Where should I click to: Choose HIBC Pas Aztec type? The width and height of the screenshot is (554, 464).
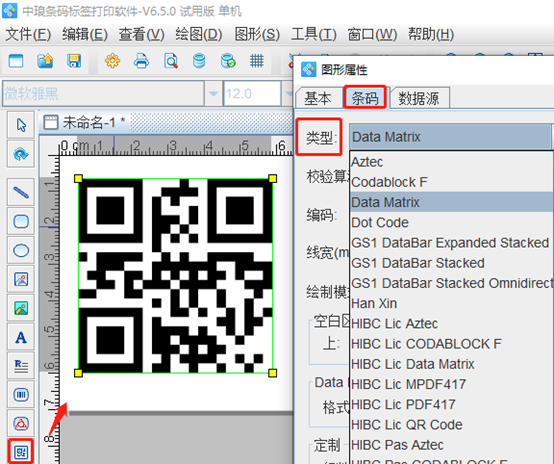click(452, 445)
